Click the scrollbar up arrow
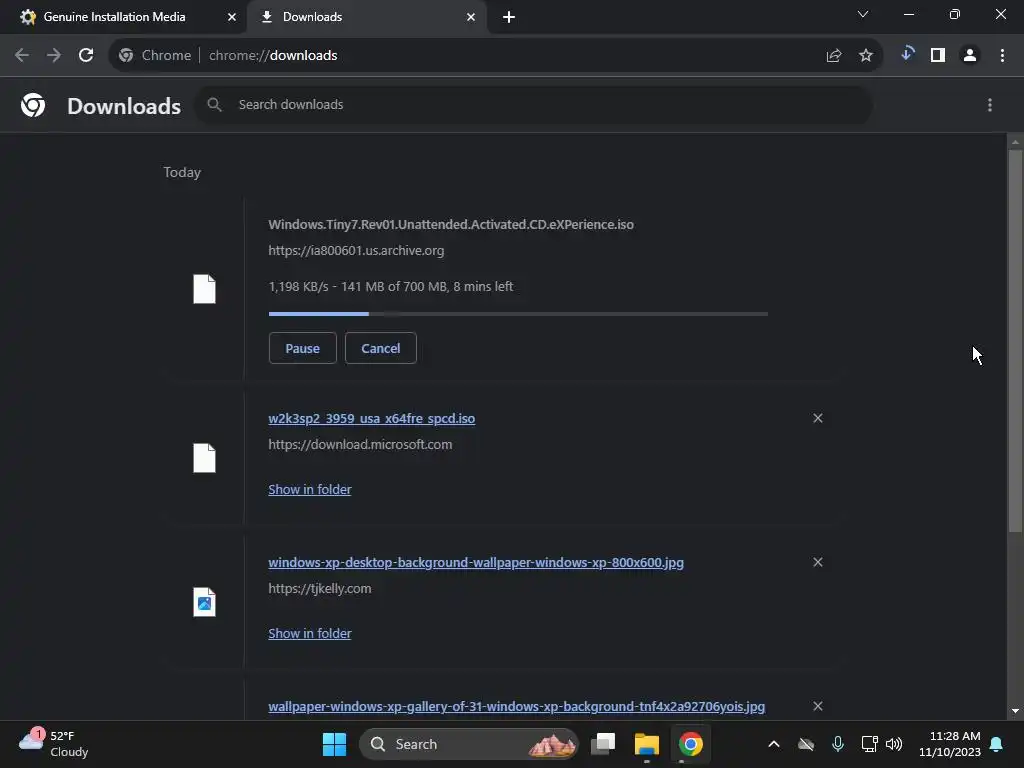The width and height of the screenshot is (1024, 768). tap(1015, 142)
